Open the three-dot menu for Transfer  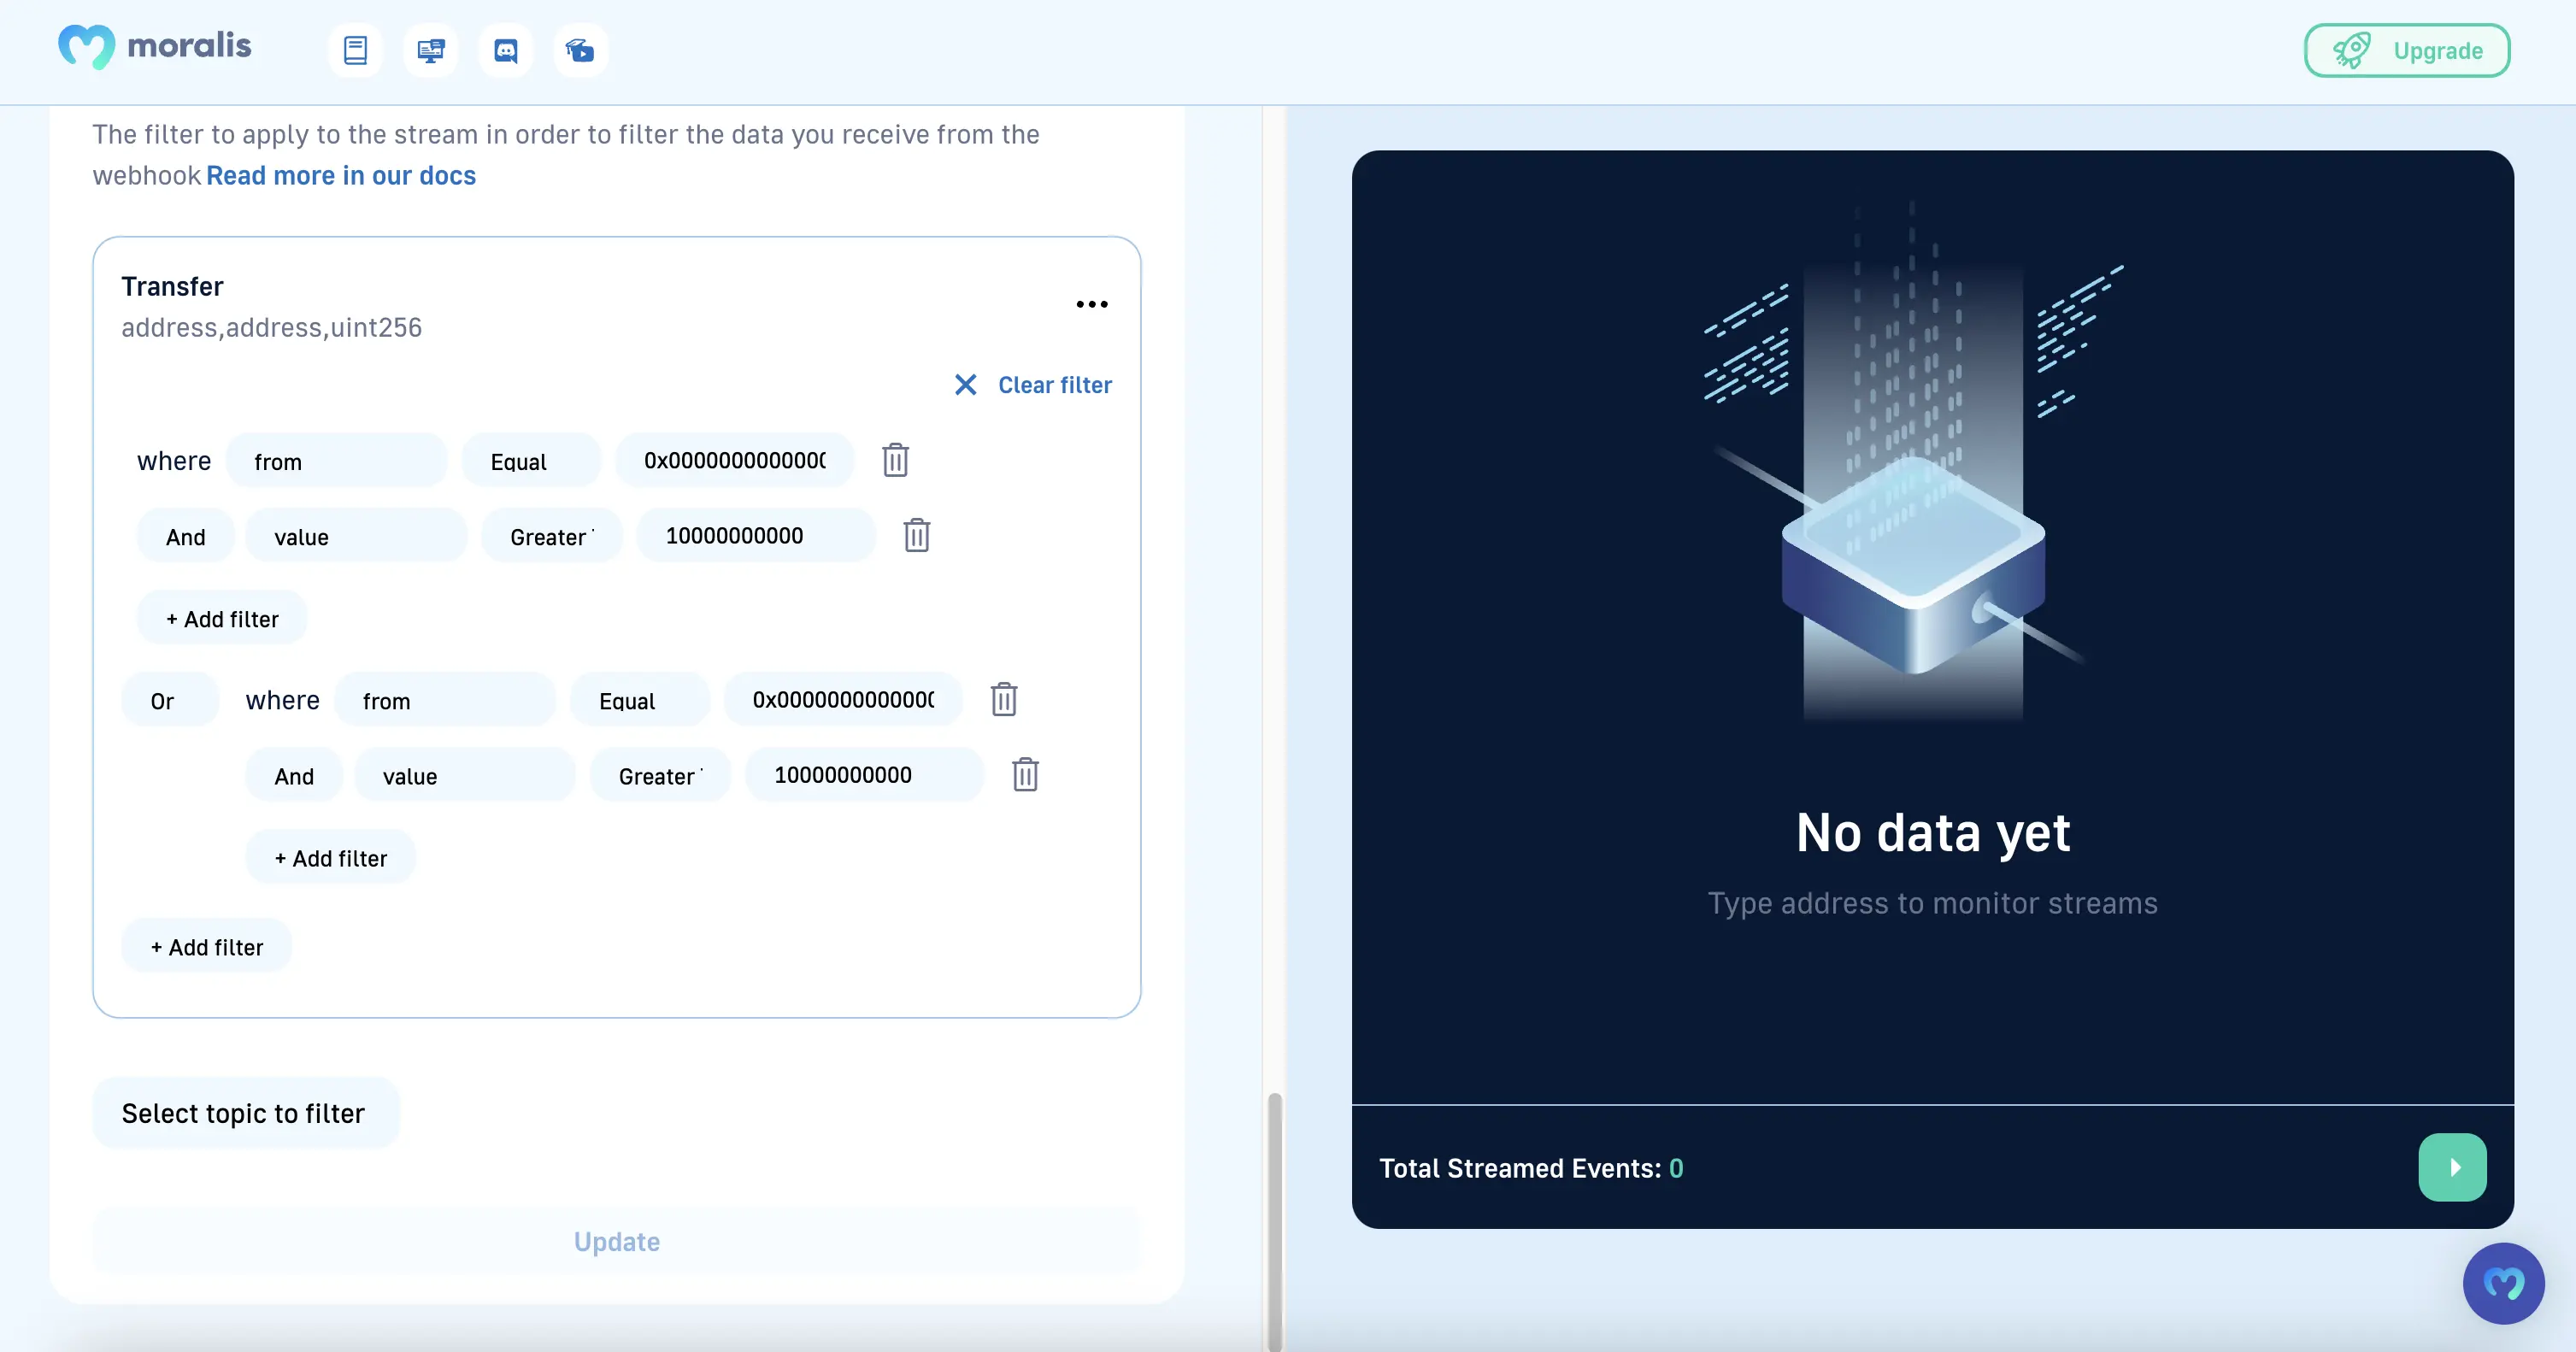(x=1091, y=304)
